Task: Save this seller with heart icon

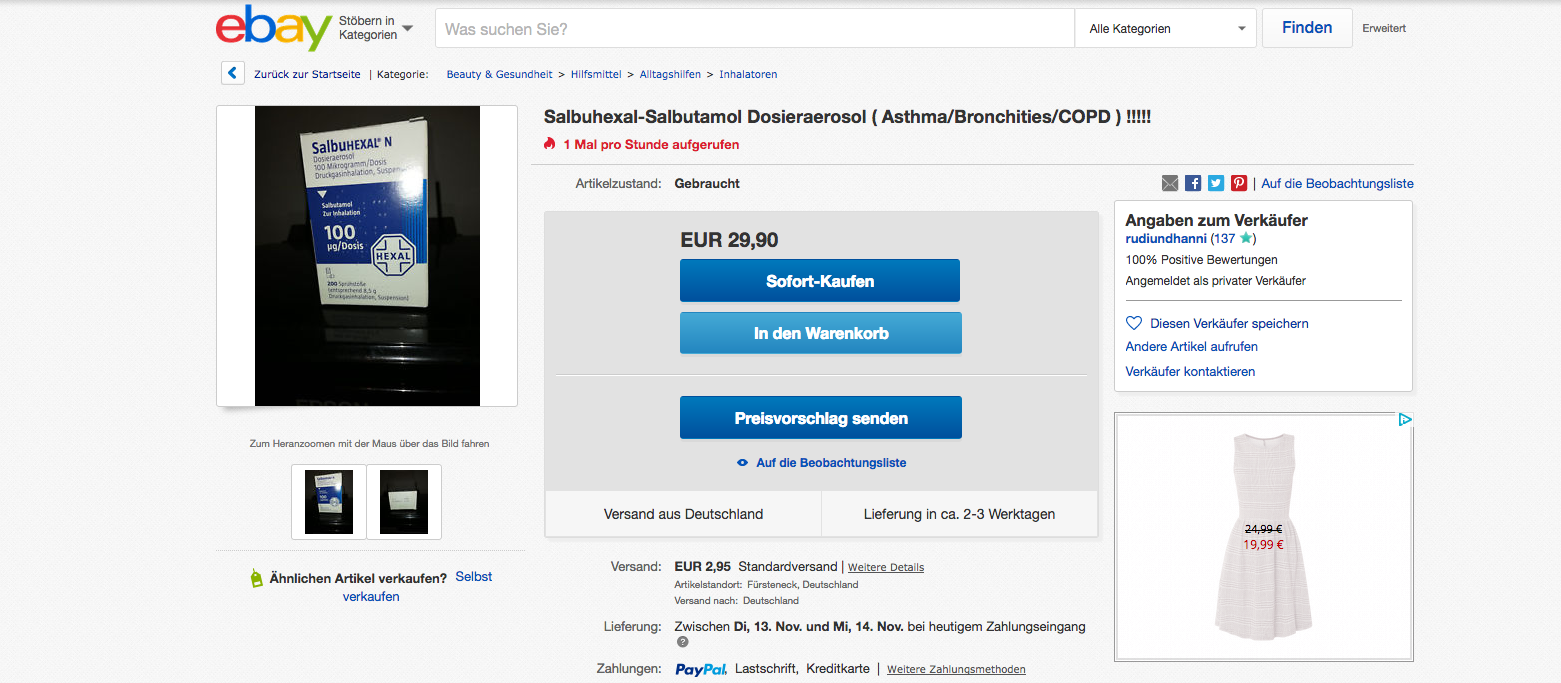Action: pyautogui.click(x=1134, y=323)
